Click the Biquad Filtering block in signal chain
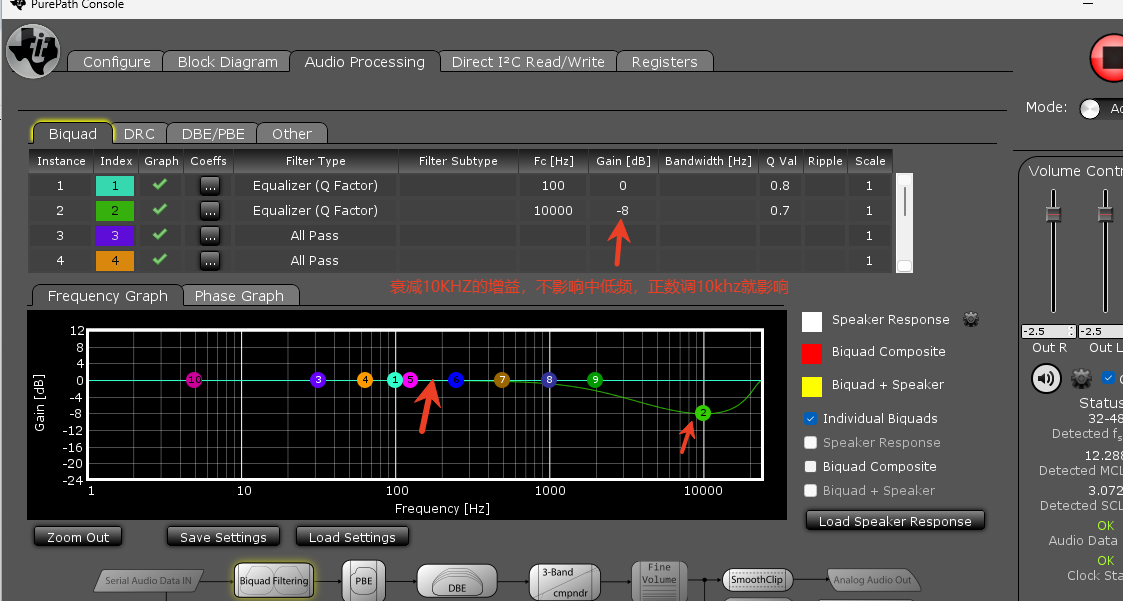Image resolution: width=1123 pixels, height=601 pixels. coord(274,580)
